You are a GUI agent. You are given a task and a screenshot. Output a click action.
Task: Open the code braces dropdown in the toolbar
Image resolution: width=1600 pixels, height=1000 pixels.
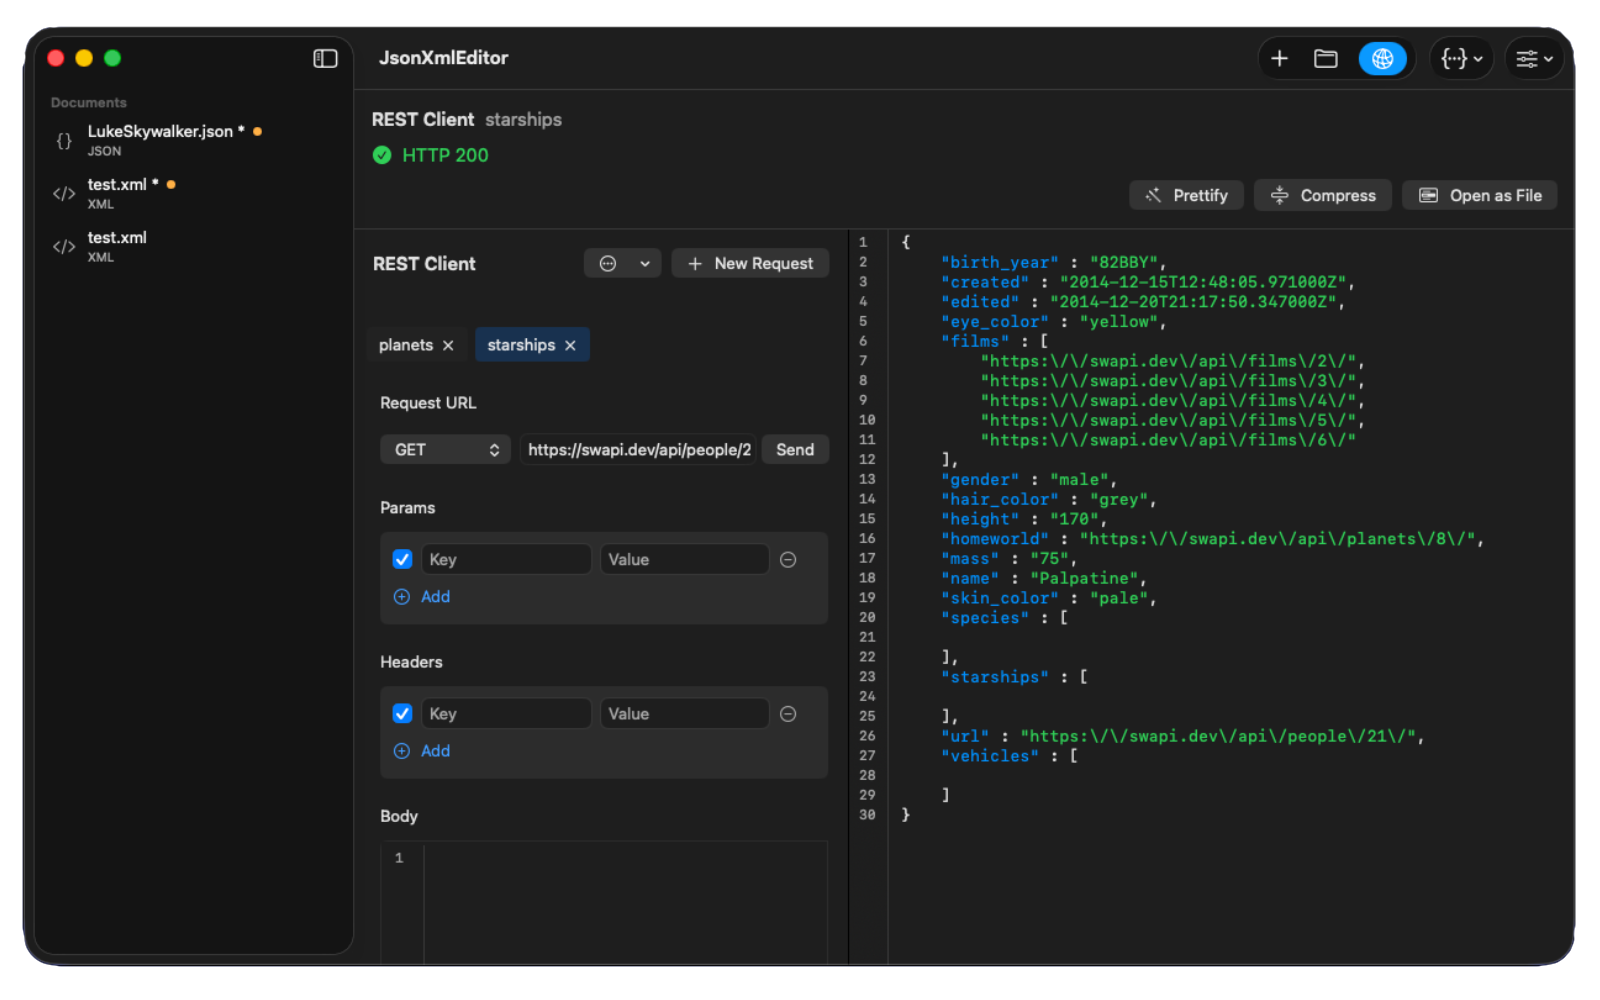tap(1460, 58)
